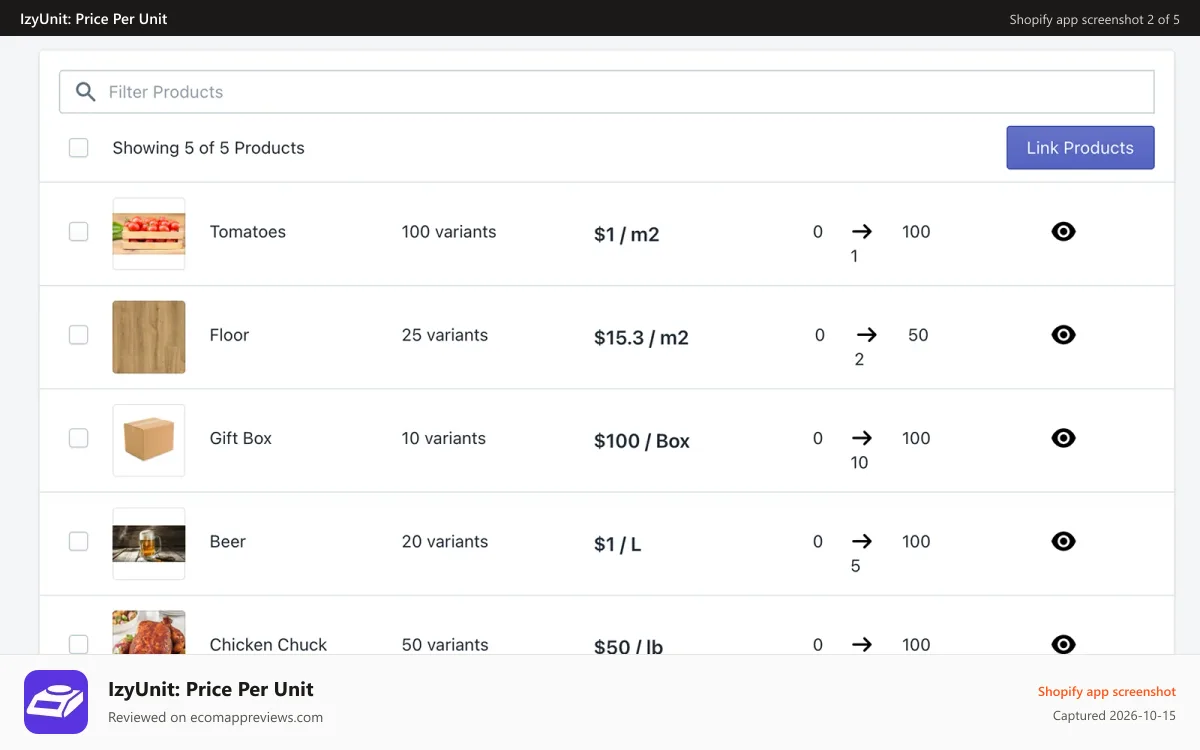Click the range arrow in Gift Box row
This screenshot has width=1200, height=750.
coord(862,437)
